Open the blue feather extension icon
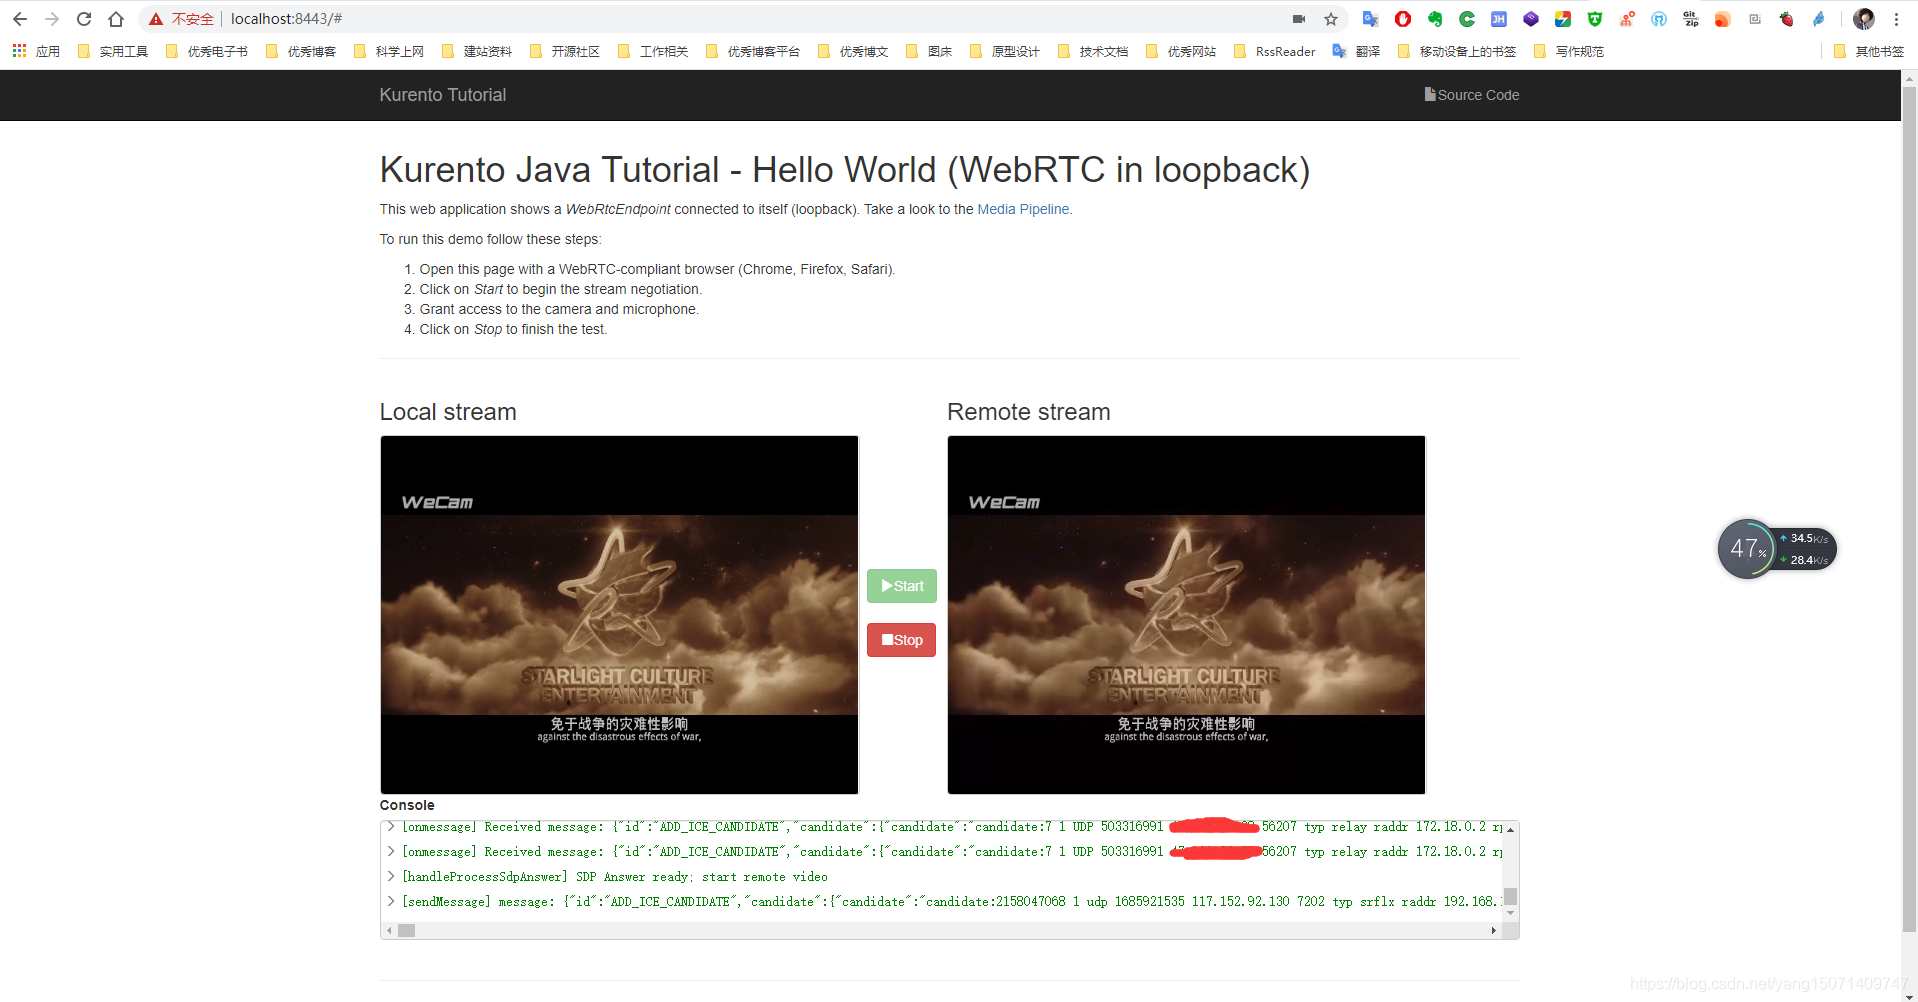The width and height of the screenshot is (1918, 1002). coord(1819,19)
